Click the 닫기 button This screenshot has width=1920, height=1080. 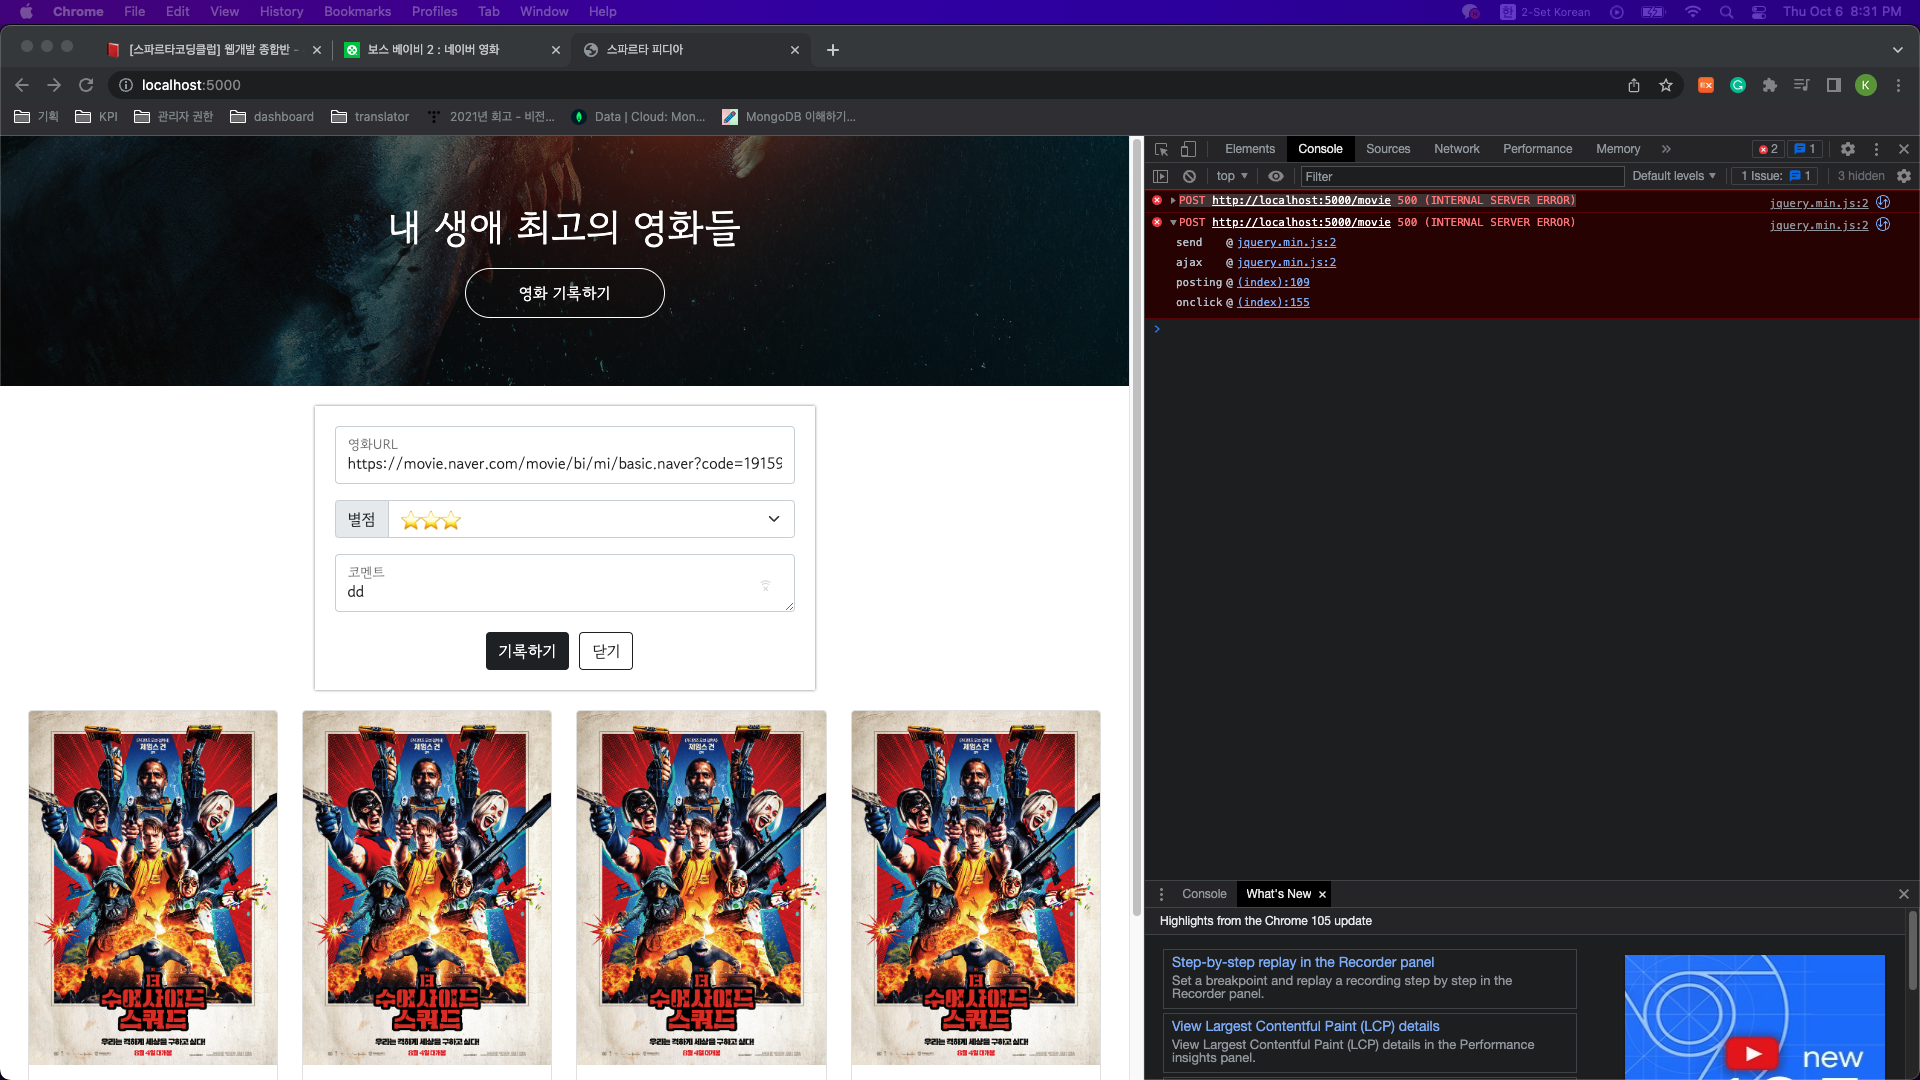(606, 651)
